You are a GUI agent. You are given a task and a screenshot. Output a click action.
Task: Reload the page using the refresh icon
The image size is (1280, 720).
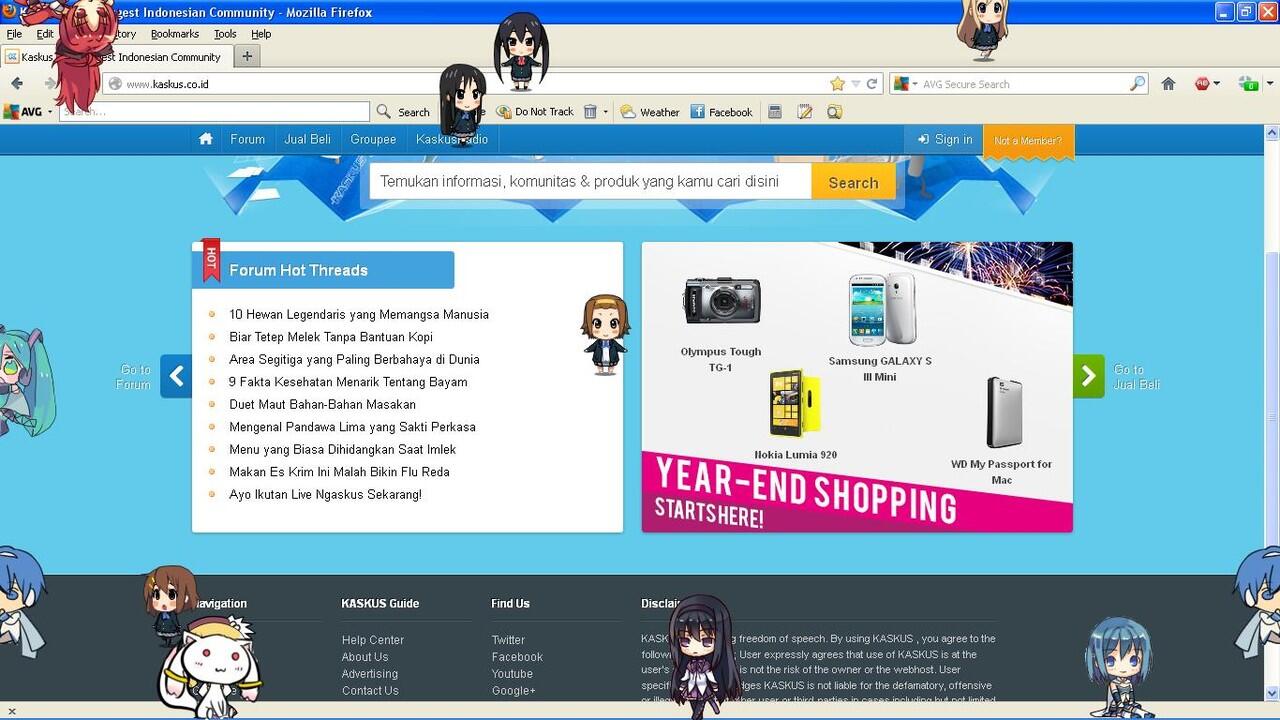pos(872,84)
